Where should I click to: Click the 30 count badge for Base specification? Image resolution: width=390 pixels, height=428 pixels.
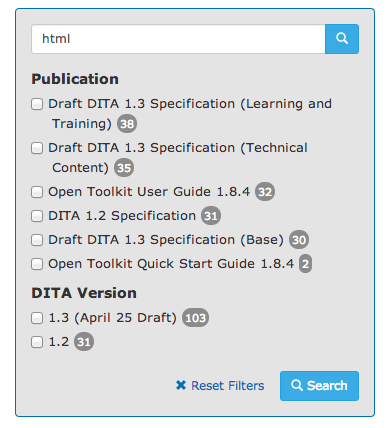click(x=299, y=240)
